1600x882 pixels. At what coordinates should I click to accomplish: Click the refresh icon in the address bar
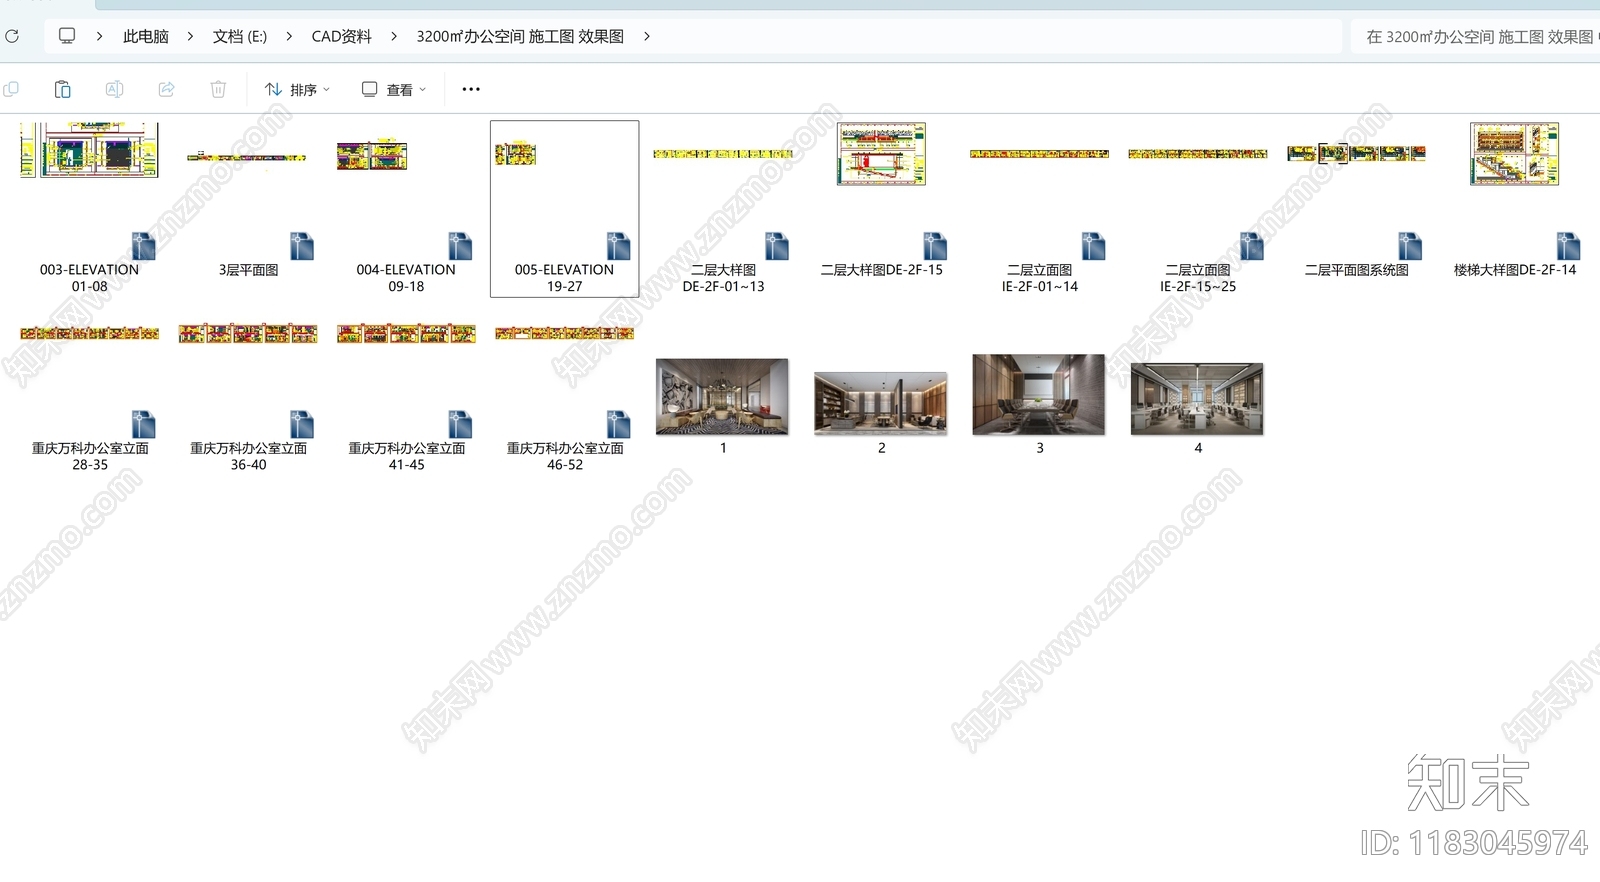point(12,36)
